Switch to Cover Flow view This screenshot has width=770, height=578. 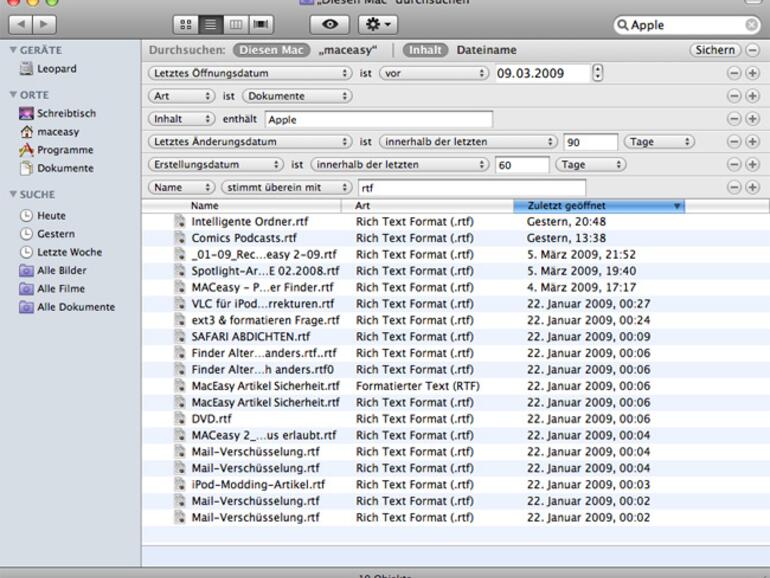pyautogui.click(x=261, y=24)
